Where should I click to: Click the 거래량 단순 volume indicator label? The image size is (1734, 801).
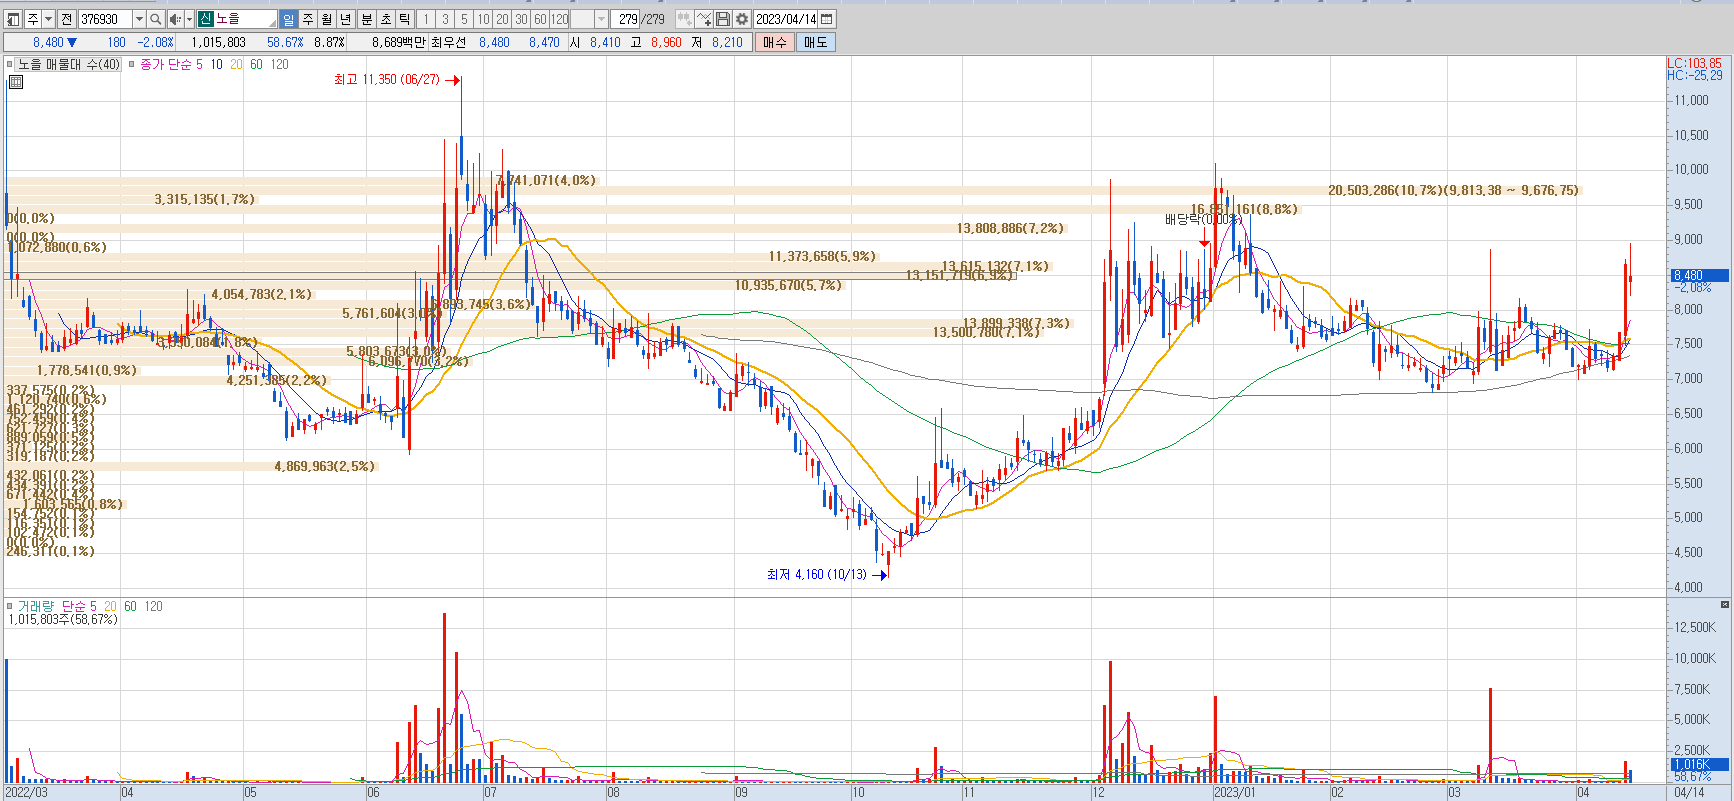(51, 606)
